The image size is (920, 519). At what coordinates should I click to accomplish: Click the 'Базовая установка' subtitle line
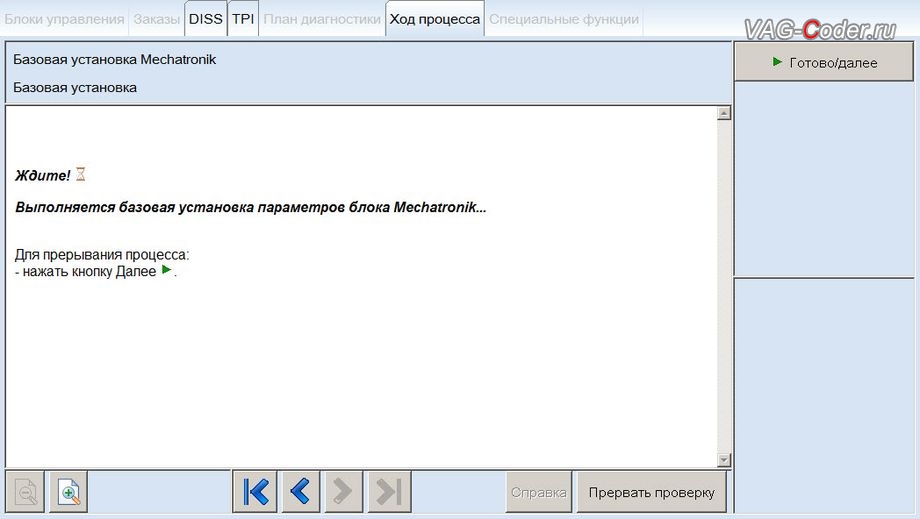tap(75, 87)
